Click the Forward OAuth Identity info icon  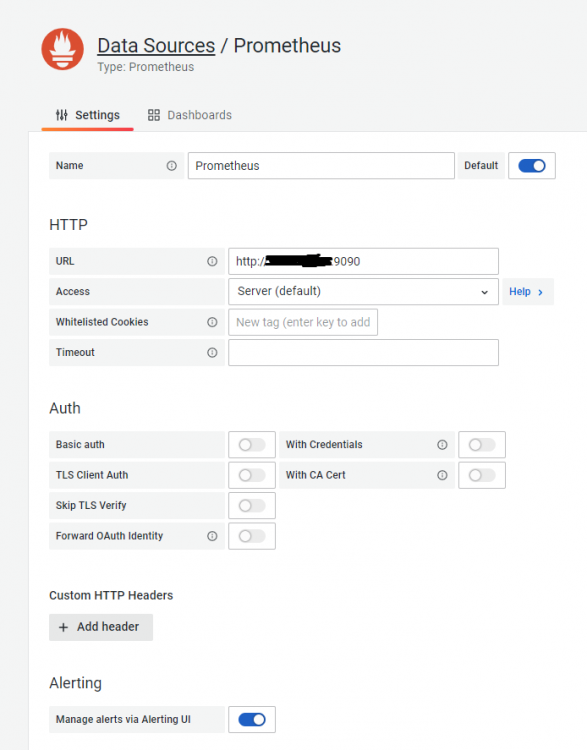point(212,536)
